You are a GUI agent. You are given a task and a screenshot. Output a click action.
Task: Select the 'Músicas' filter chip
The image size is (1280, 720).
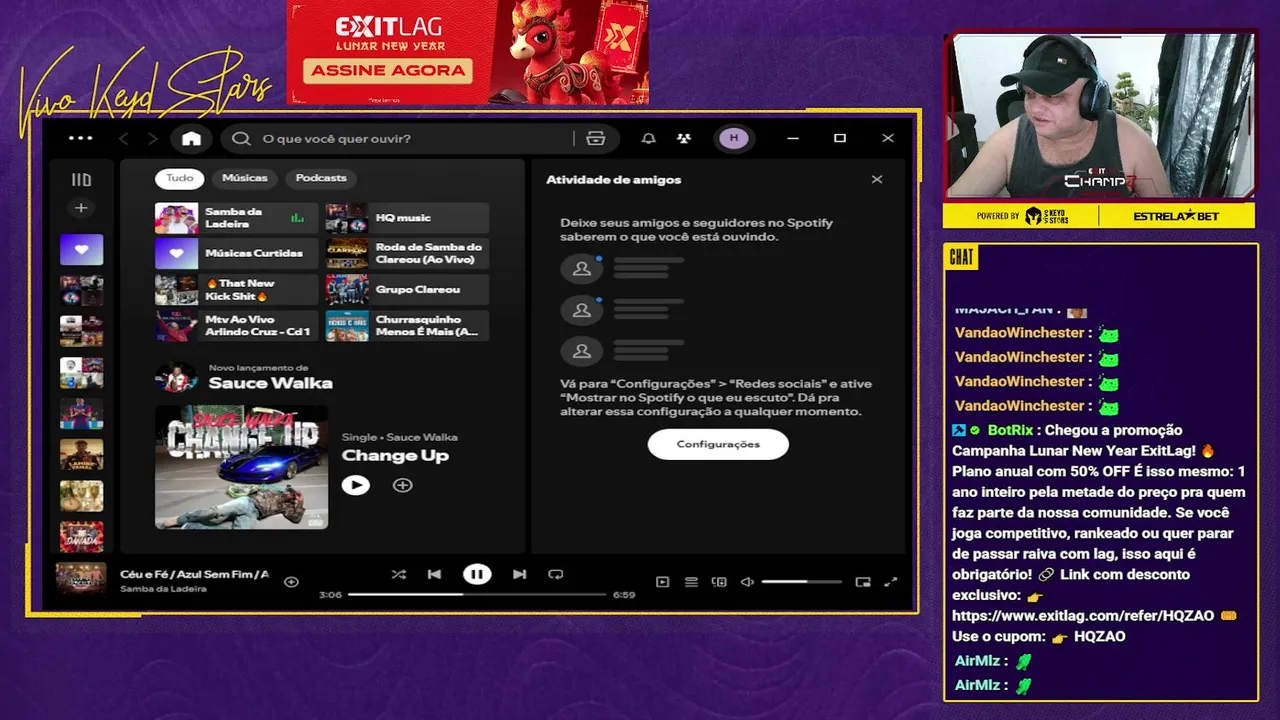click(245, 178)
